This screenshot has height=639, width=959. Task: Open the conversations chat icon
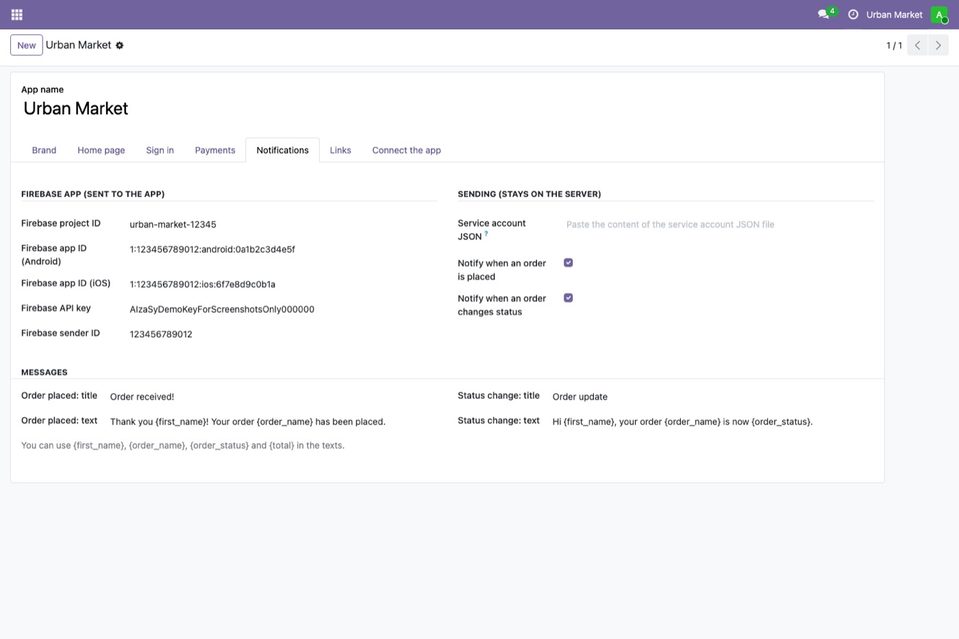[x=824, y=14]
